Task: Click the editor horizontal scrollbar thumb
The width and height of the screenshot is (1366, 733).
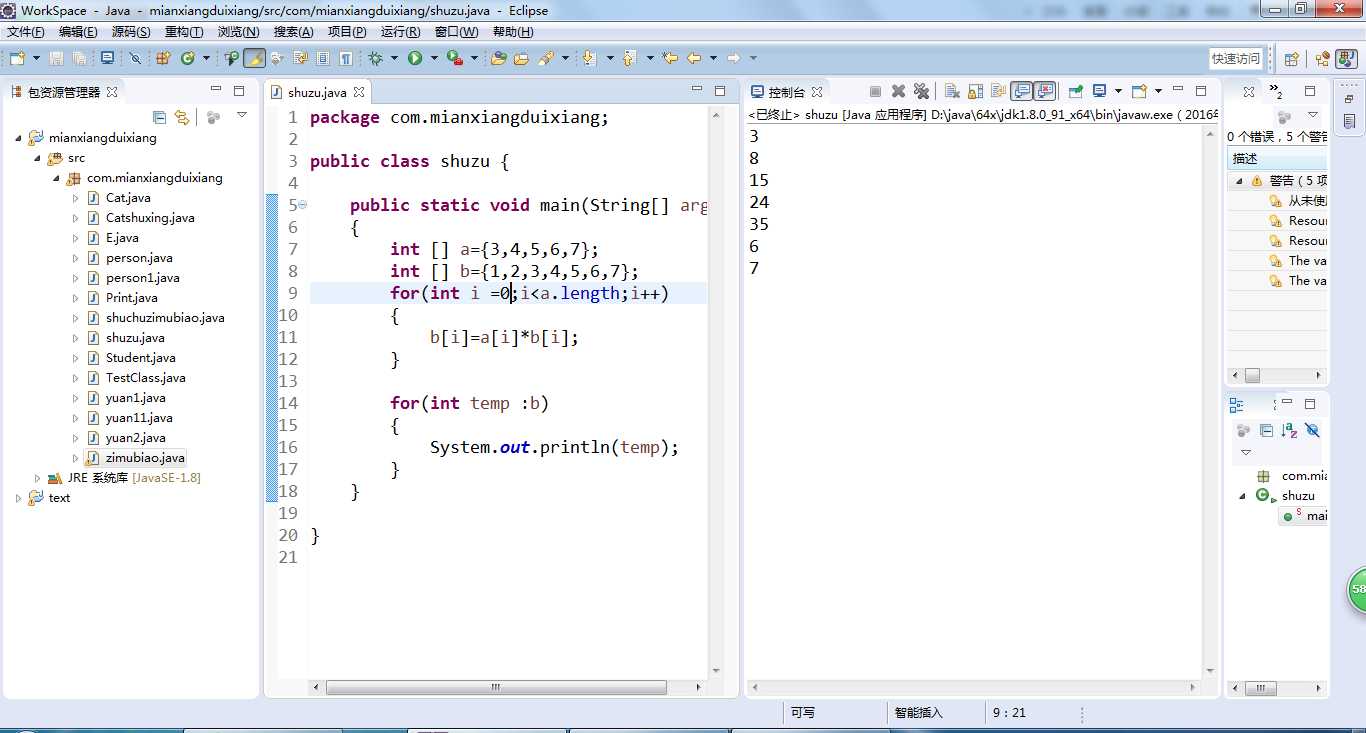Action: click(496, 688)
